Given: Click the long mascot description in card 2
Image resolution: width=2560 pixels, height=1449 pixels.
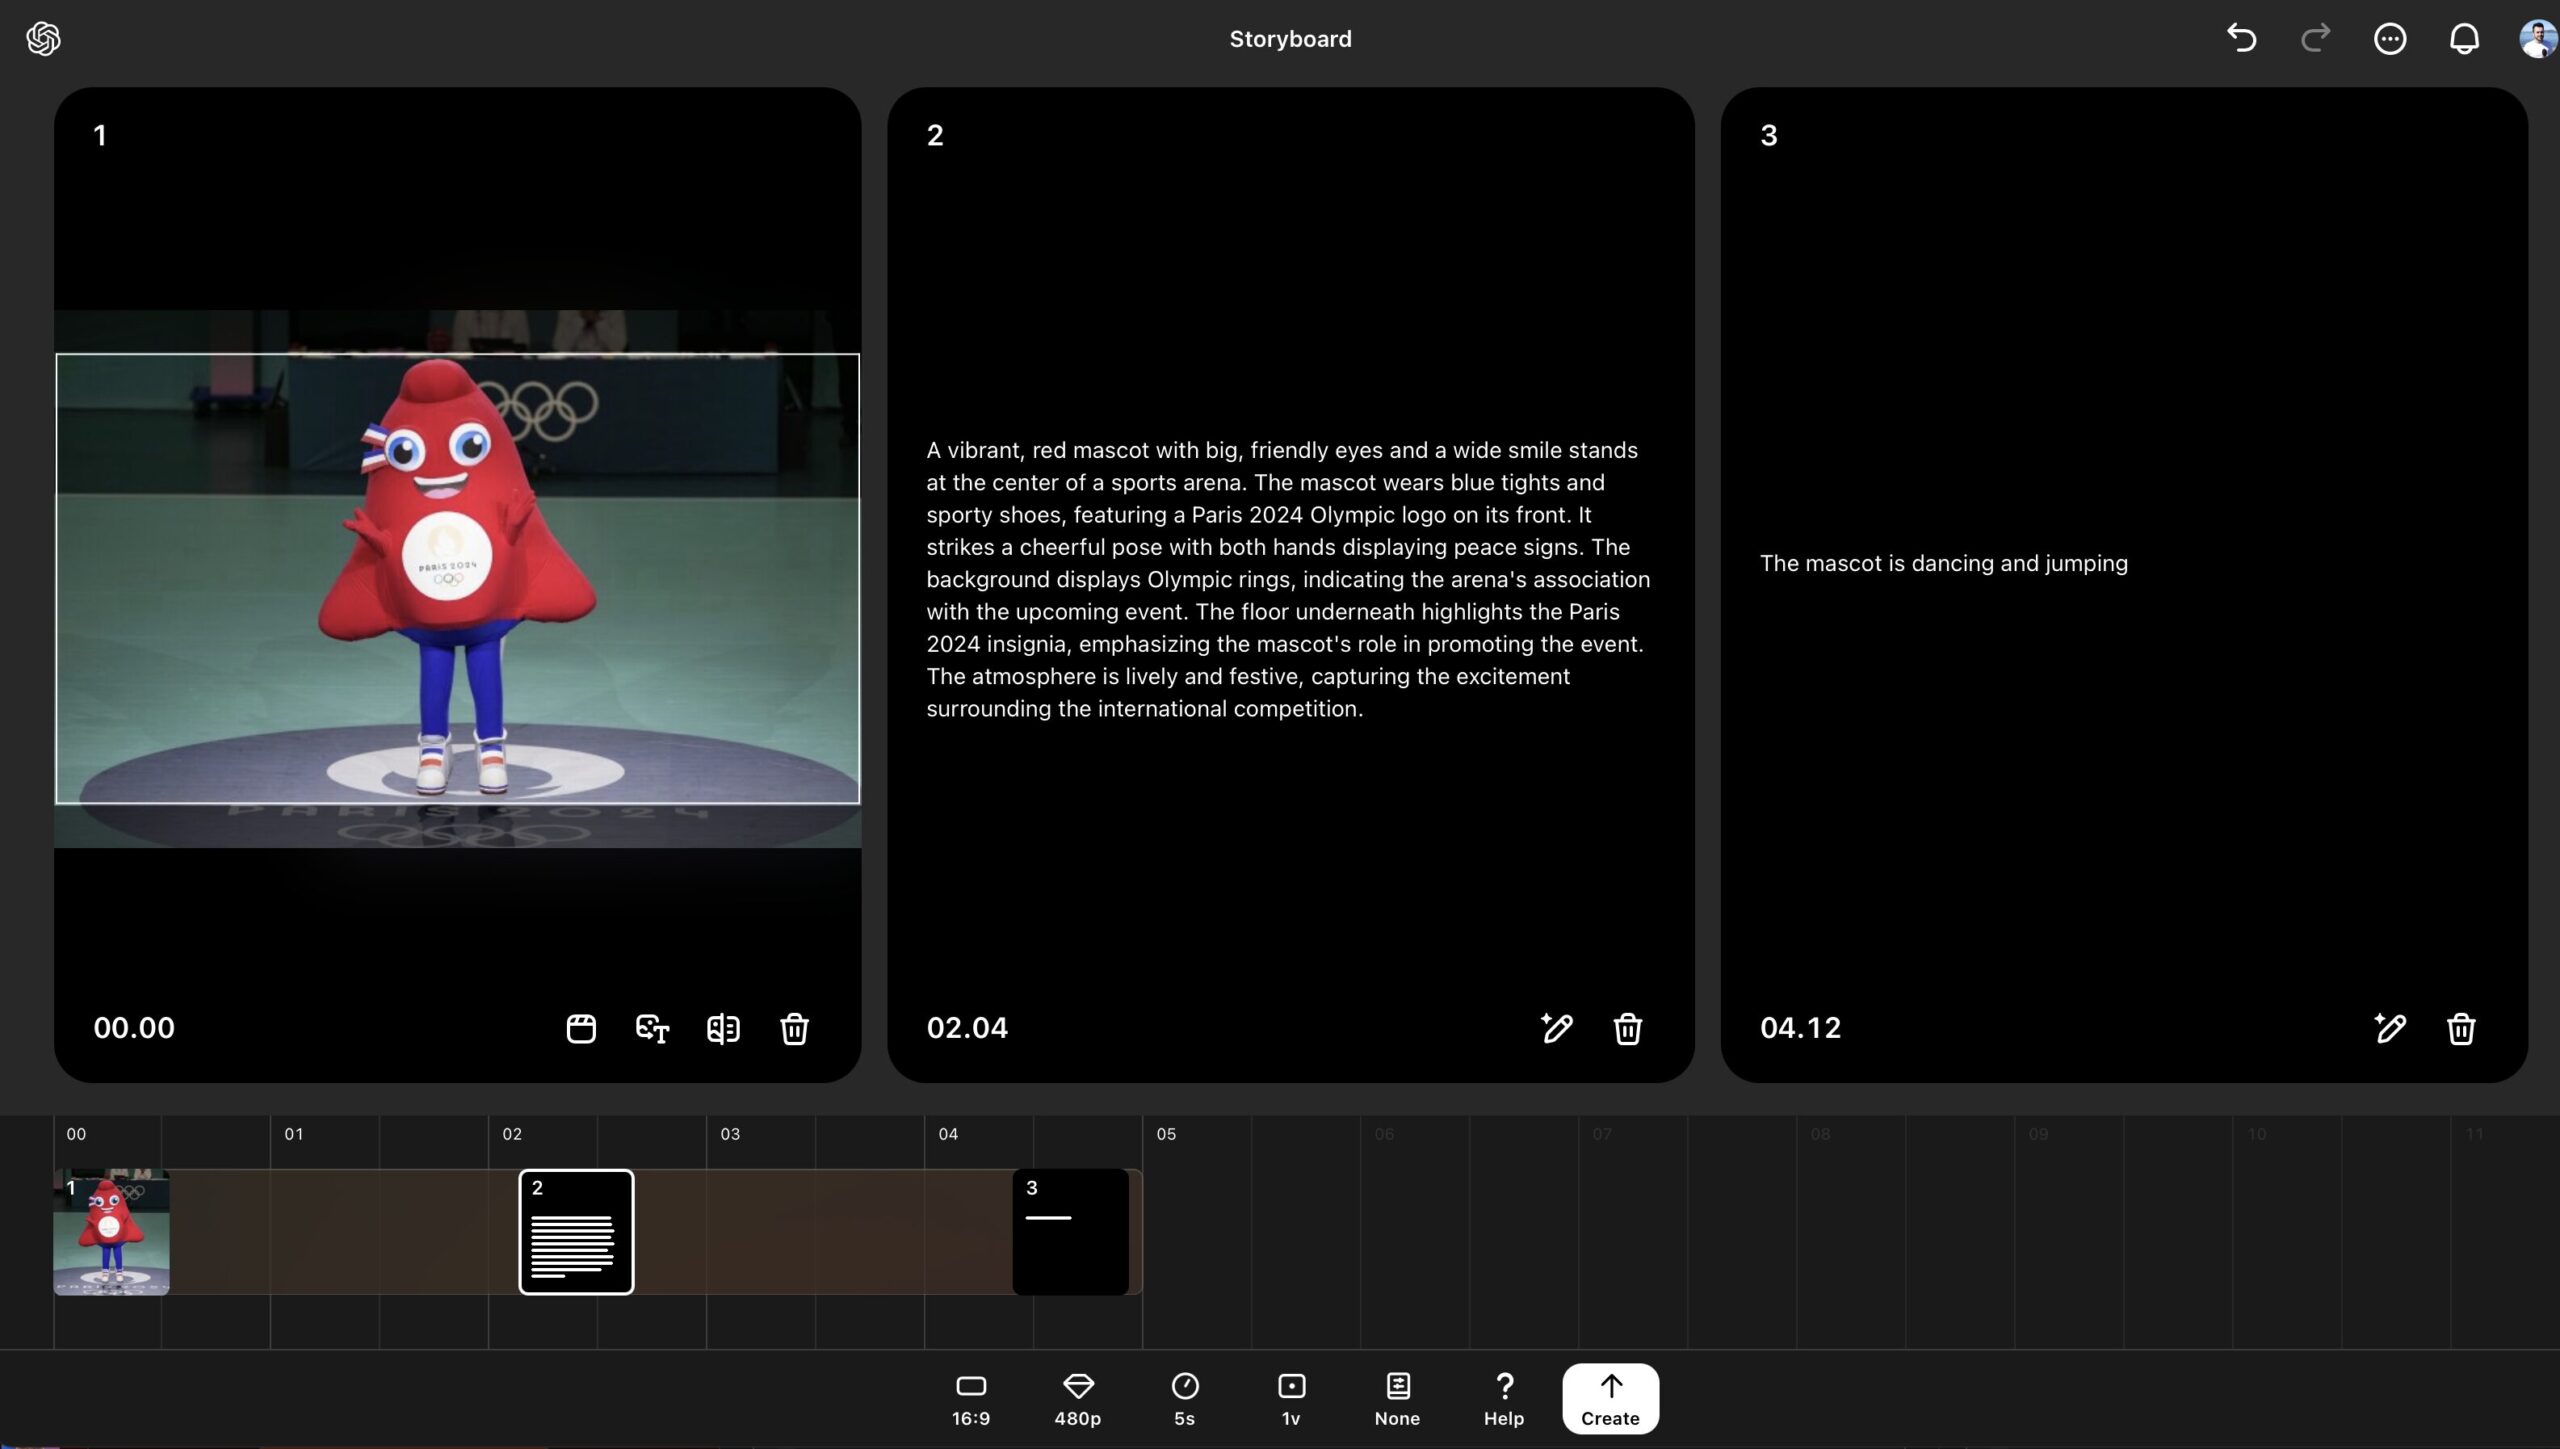Looking at the screenshot, I should [1289, 579].
